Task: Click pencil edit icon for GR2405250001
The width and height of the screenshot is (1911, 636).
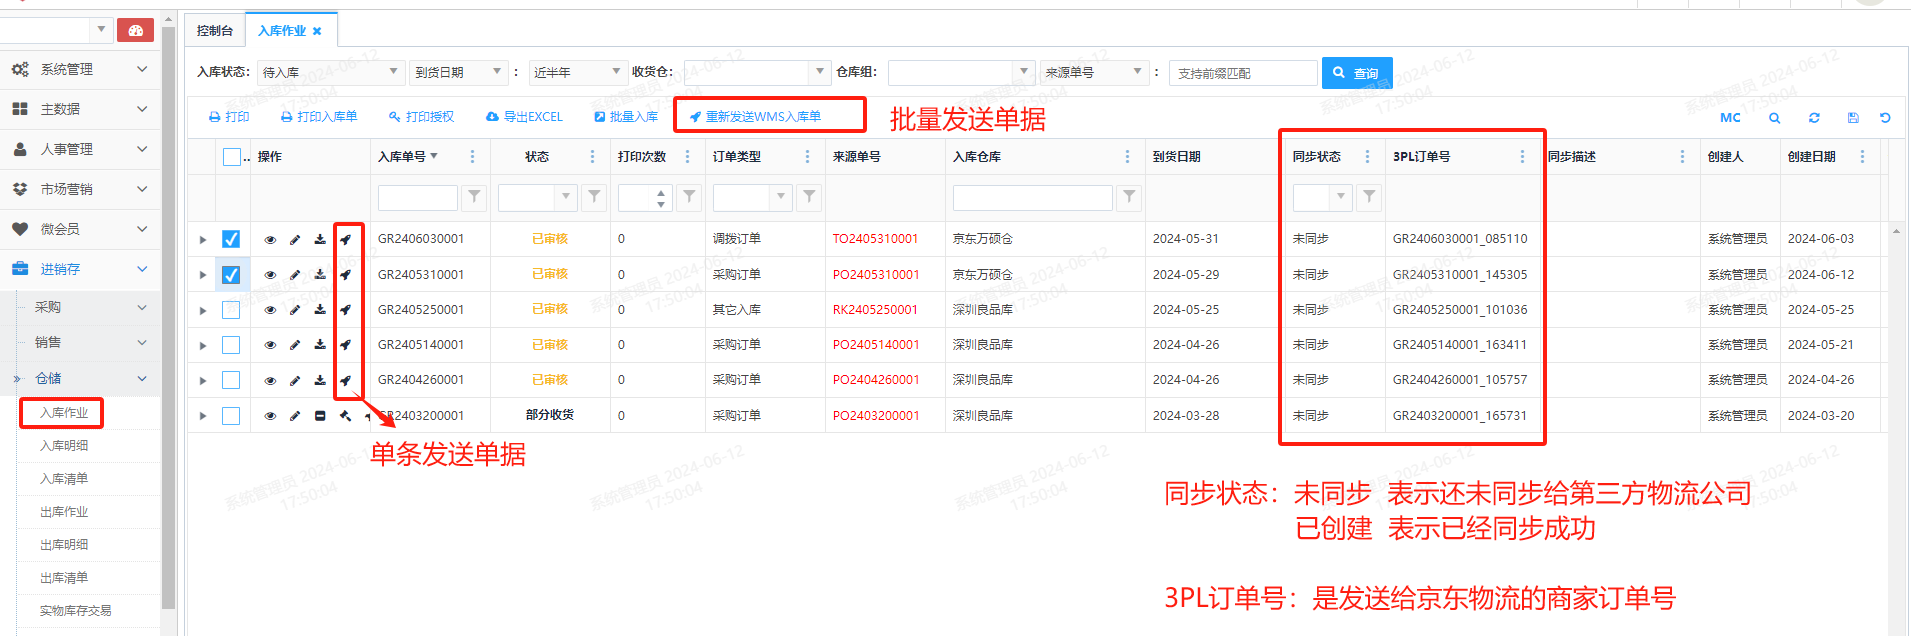Action: coord(295,310)
